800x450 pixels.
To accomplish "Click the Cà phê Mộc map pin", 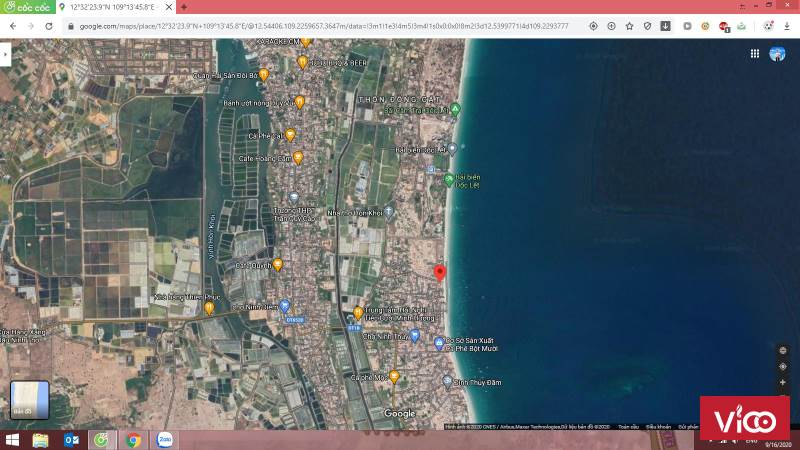I will point(394,377).
